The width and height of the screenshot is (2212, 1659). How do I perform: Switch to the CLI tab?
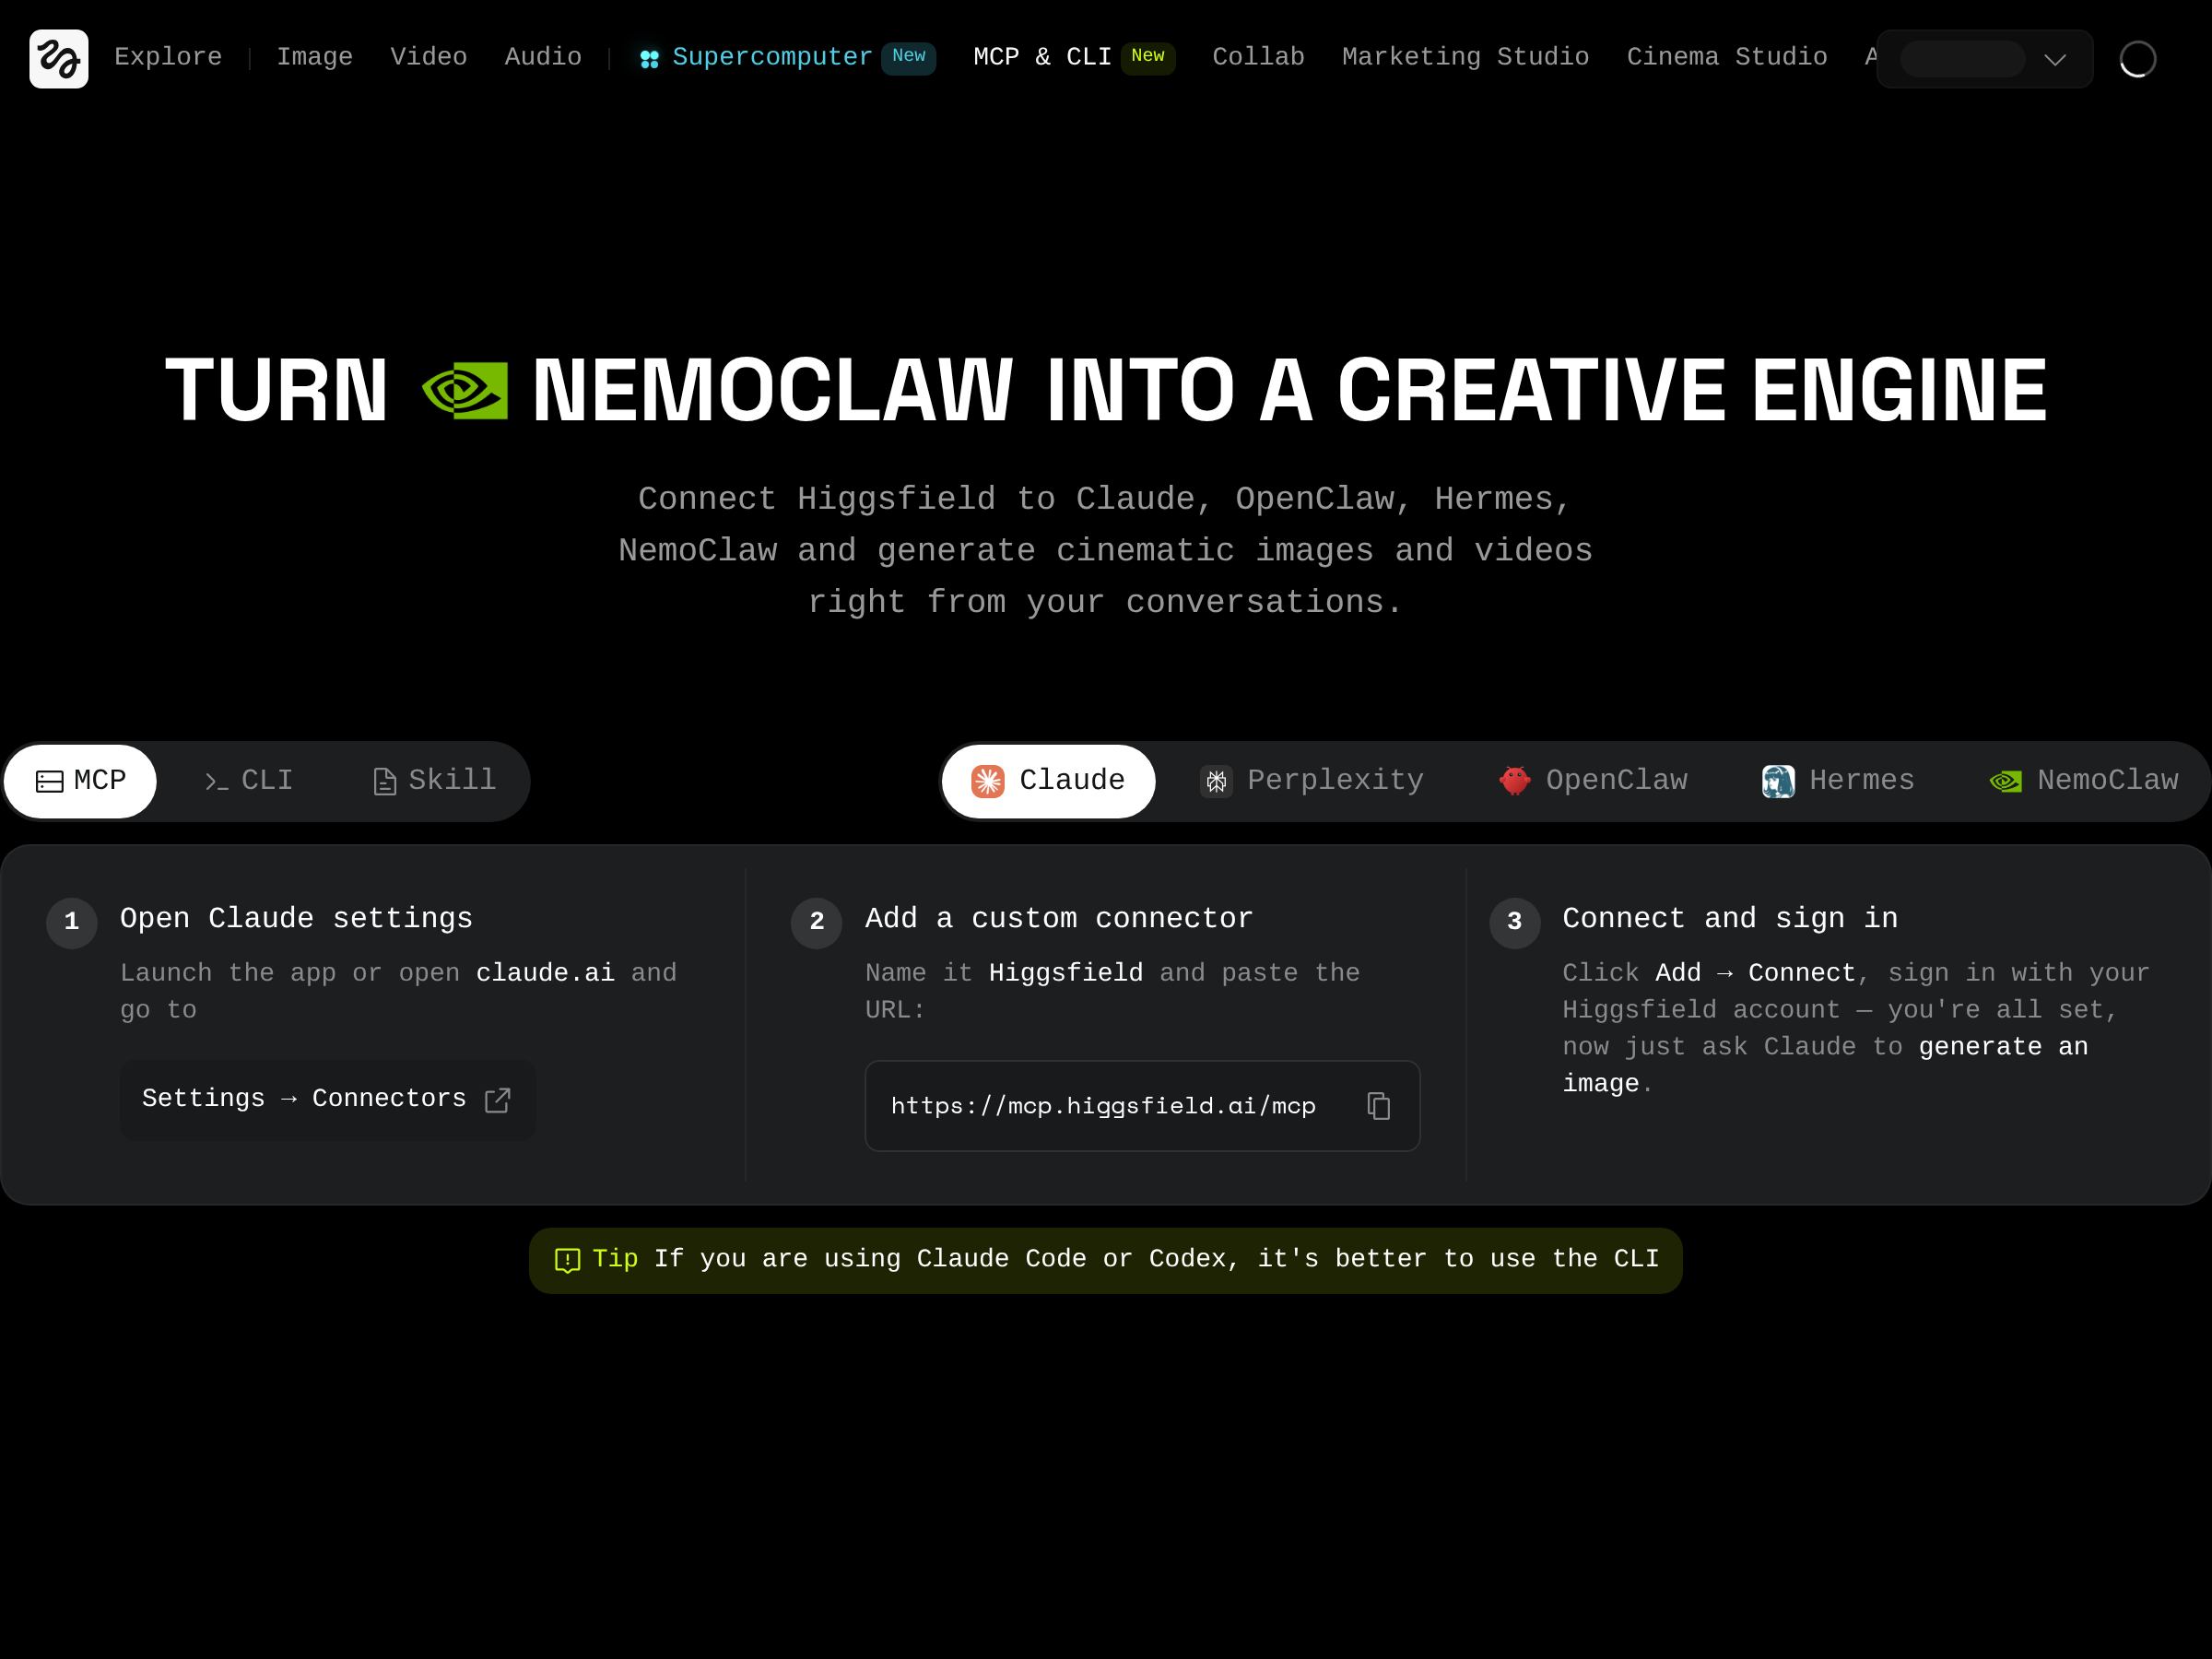tap(248, 781)
